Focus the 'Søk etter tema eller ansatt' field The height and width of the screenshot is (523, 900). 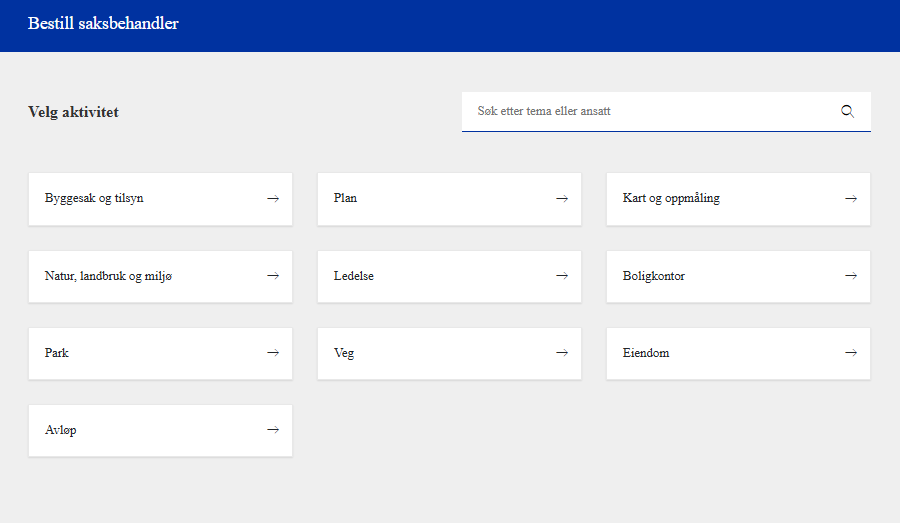645,111
